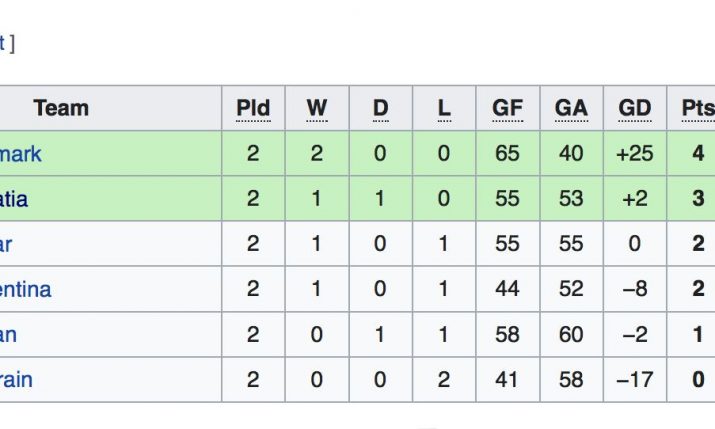The image size is (715, 429).
Task: Open the partially visible Denmark team link
Action: tap(21, 154)
